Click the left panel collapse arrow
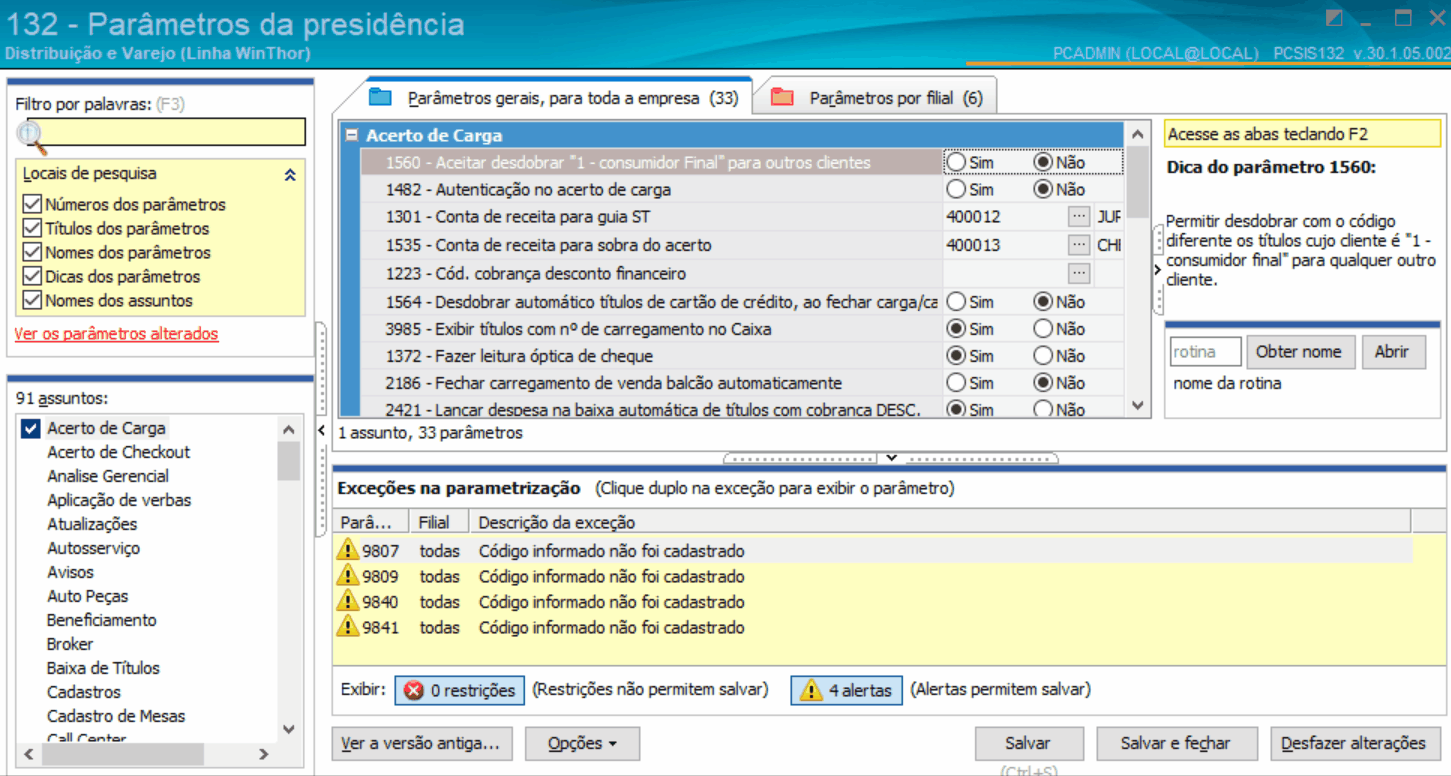The height and width of the screenshot is (776, 1451). (321, 431)
